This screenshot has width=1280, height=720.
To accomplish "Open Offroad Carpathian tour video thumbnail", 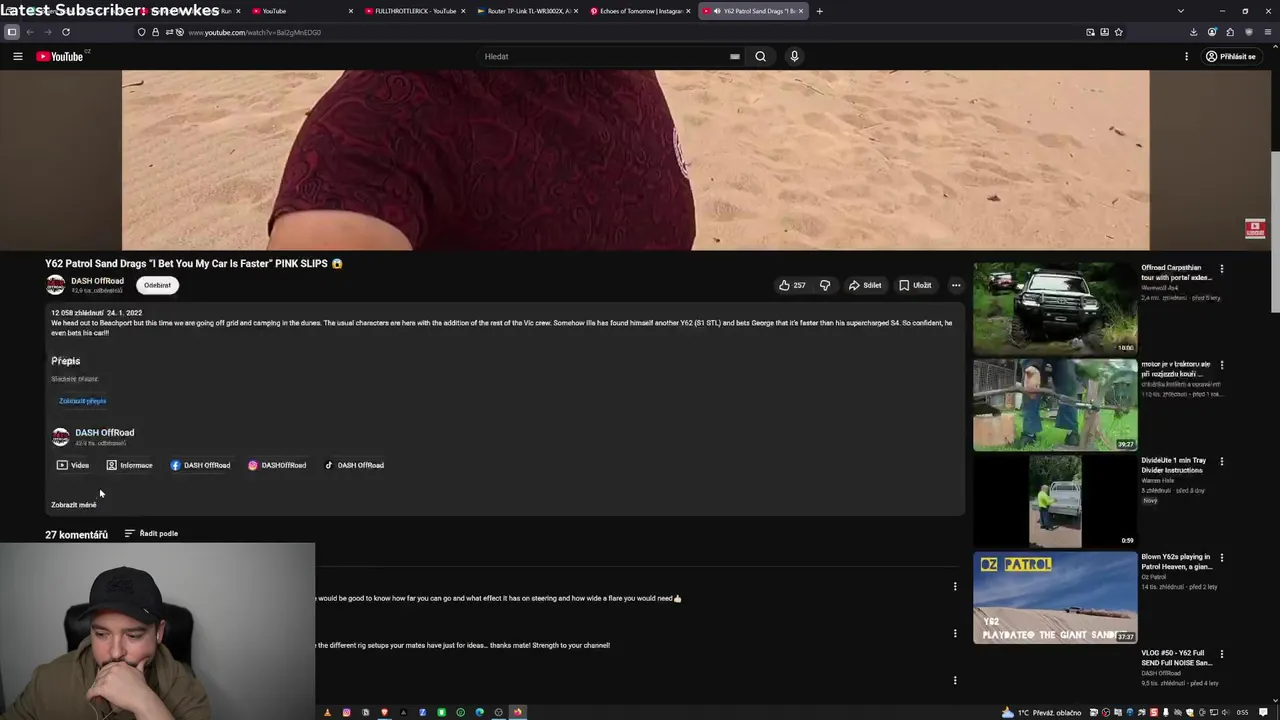I will tap(1055, 308).
